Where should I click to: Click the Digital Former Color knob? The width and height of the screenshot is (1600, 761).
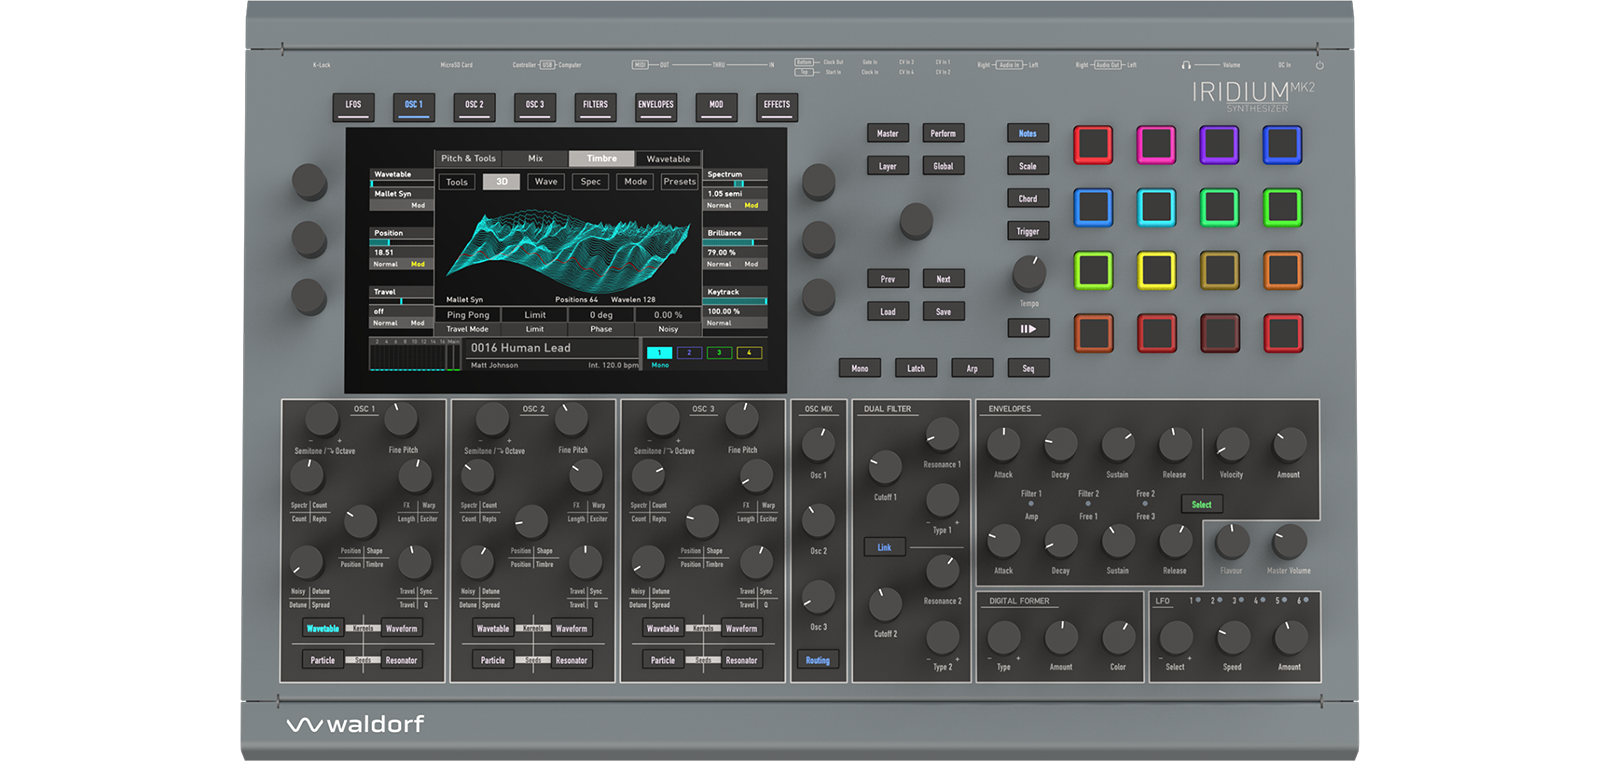[1118, 637]
